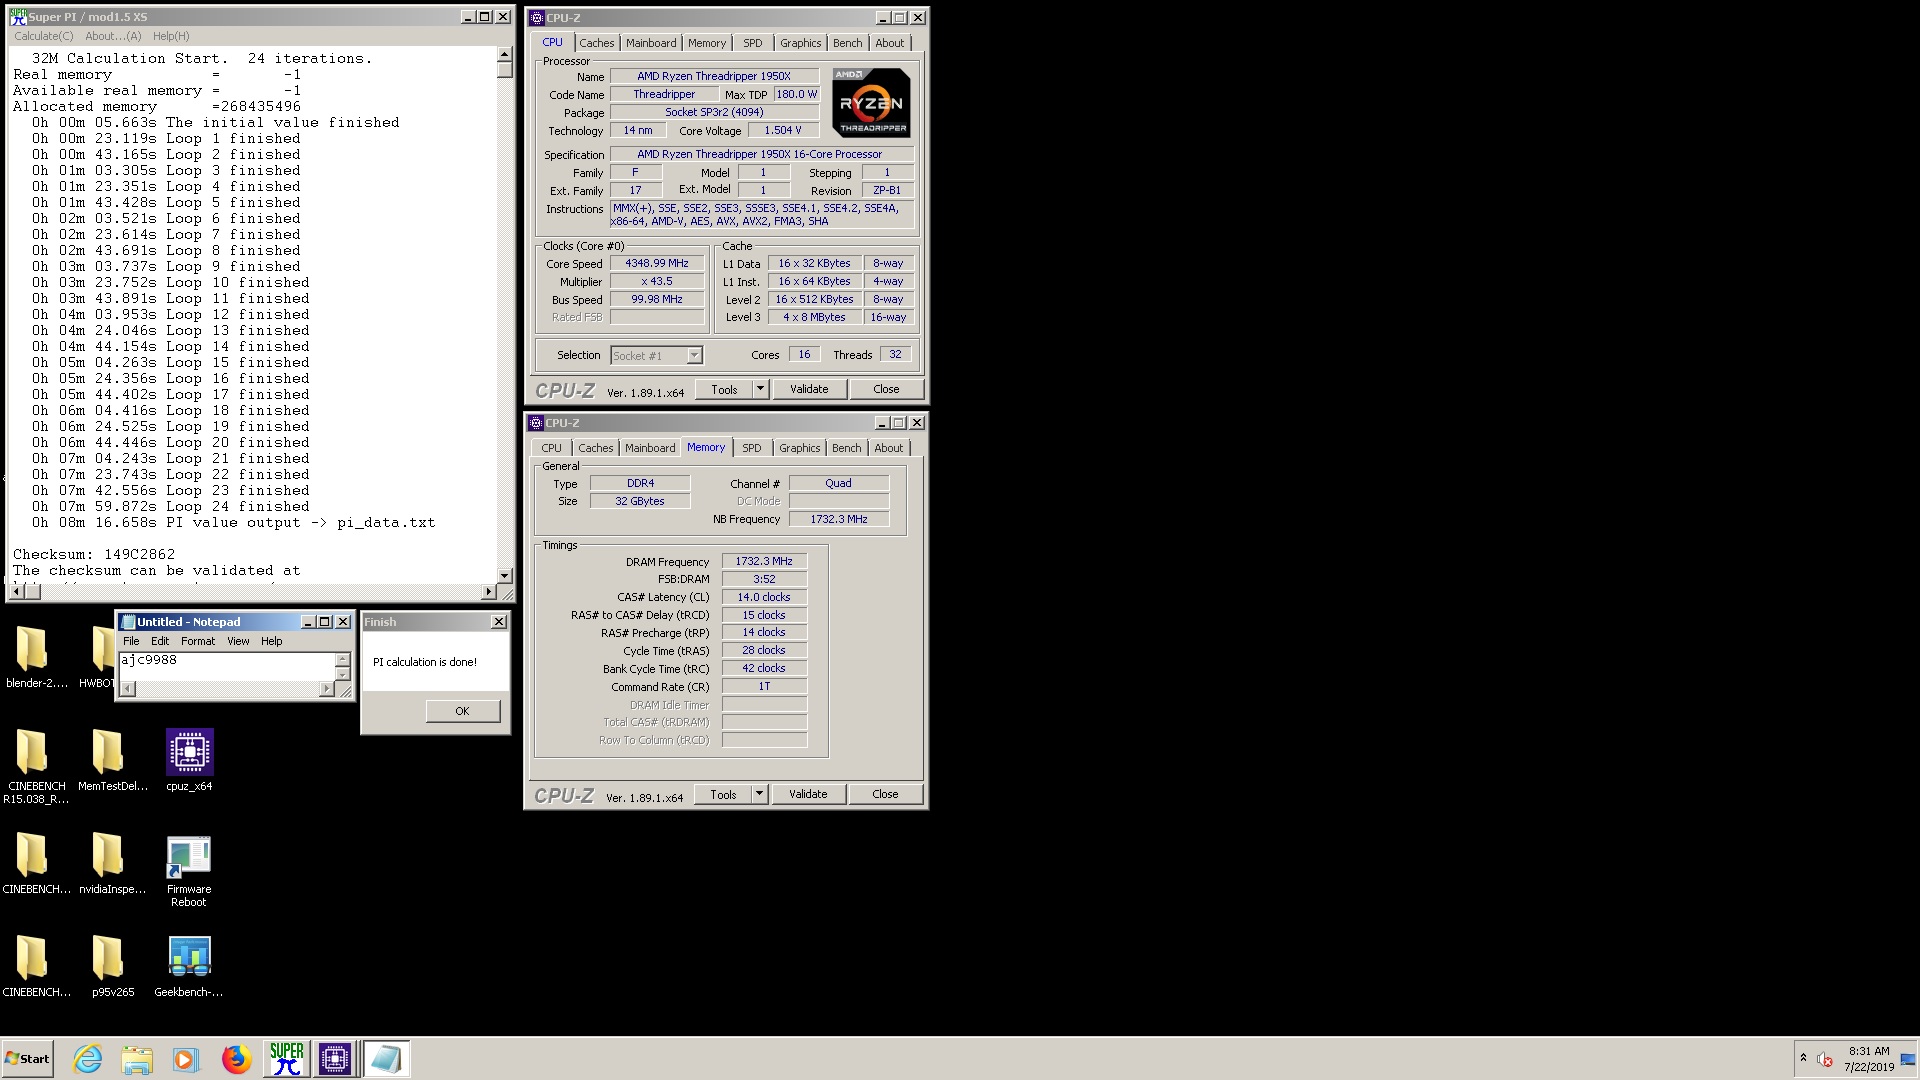The height and width of the screenshot is (1080, 1920).
Task: Show hidden system tray icons
Action: click(x=1803, y=1058)
